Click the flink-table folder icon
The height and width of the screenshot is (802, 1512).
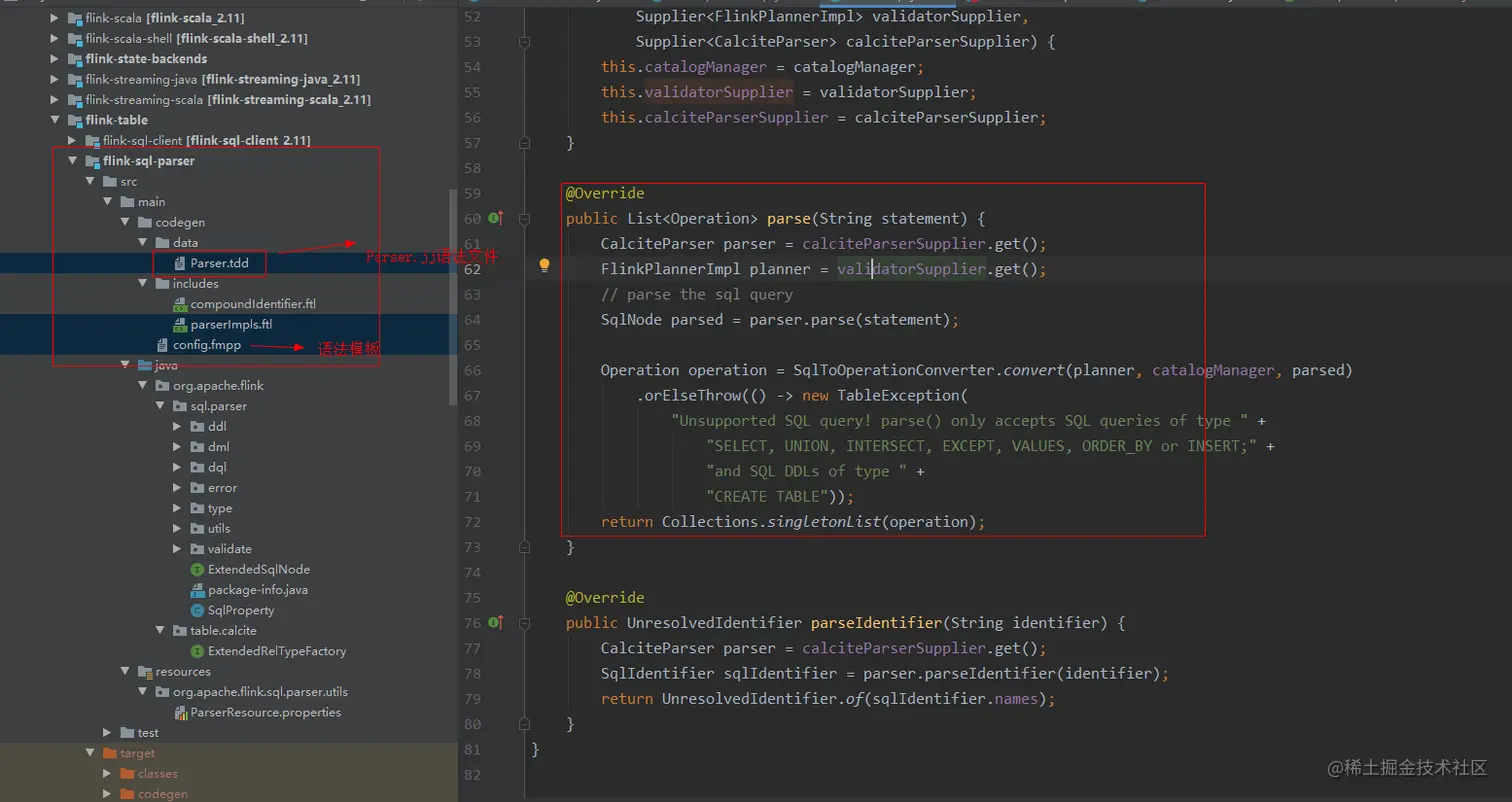(x=75, y=120)
